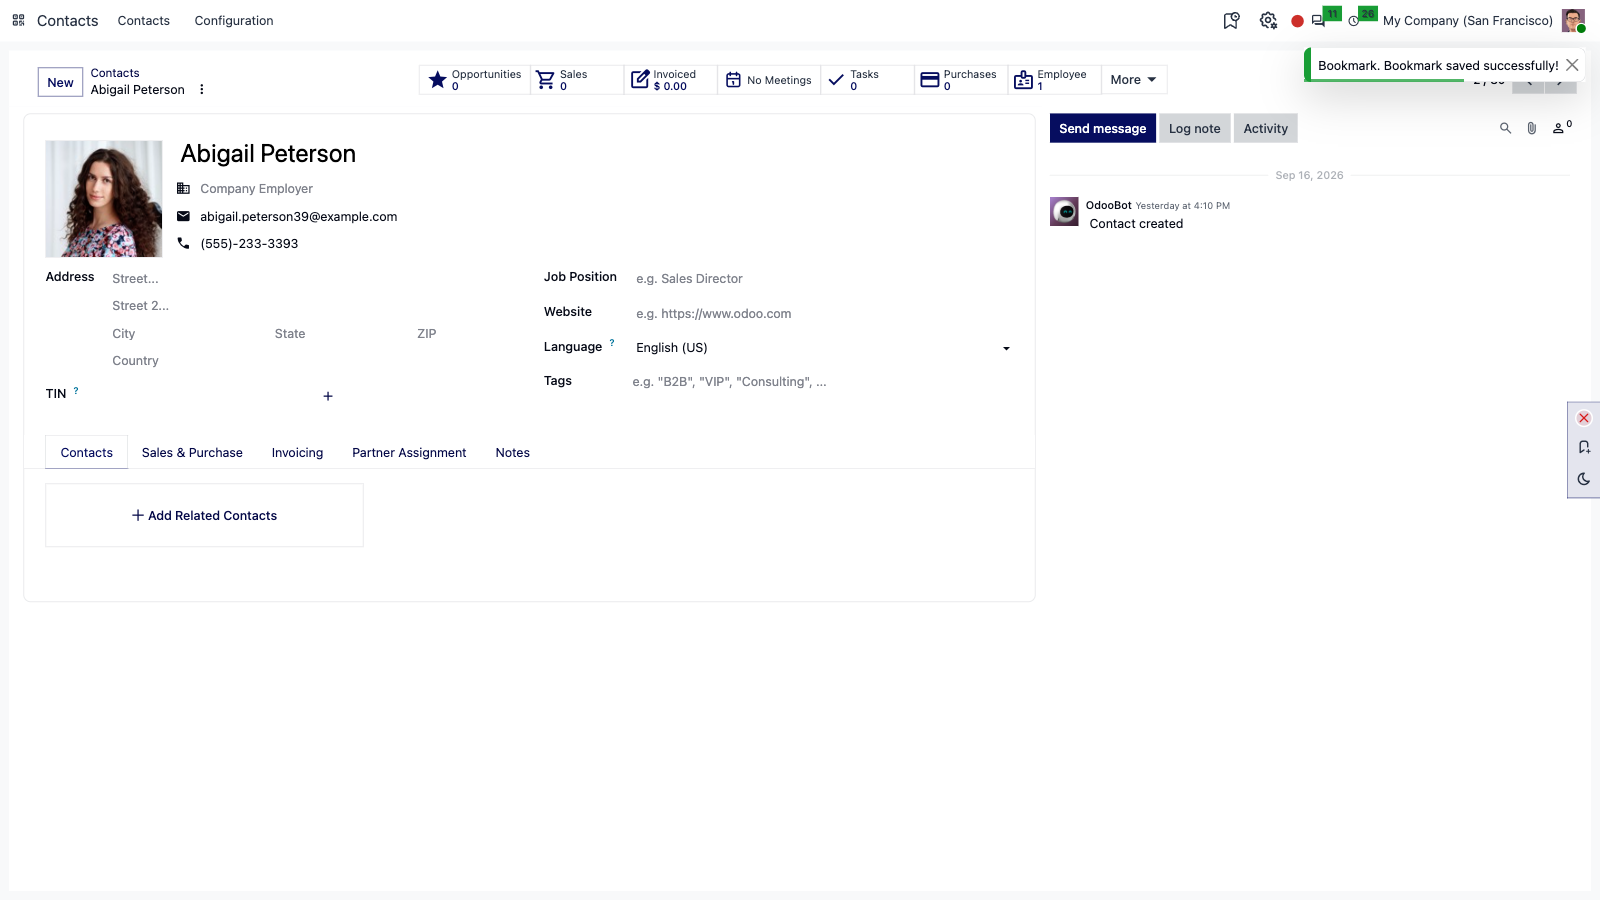Click Add Related Contacts
This screenshot has height=900, width=1600.
click(x=205, y=516)
